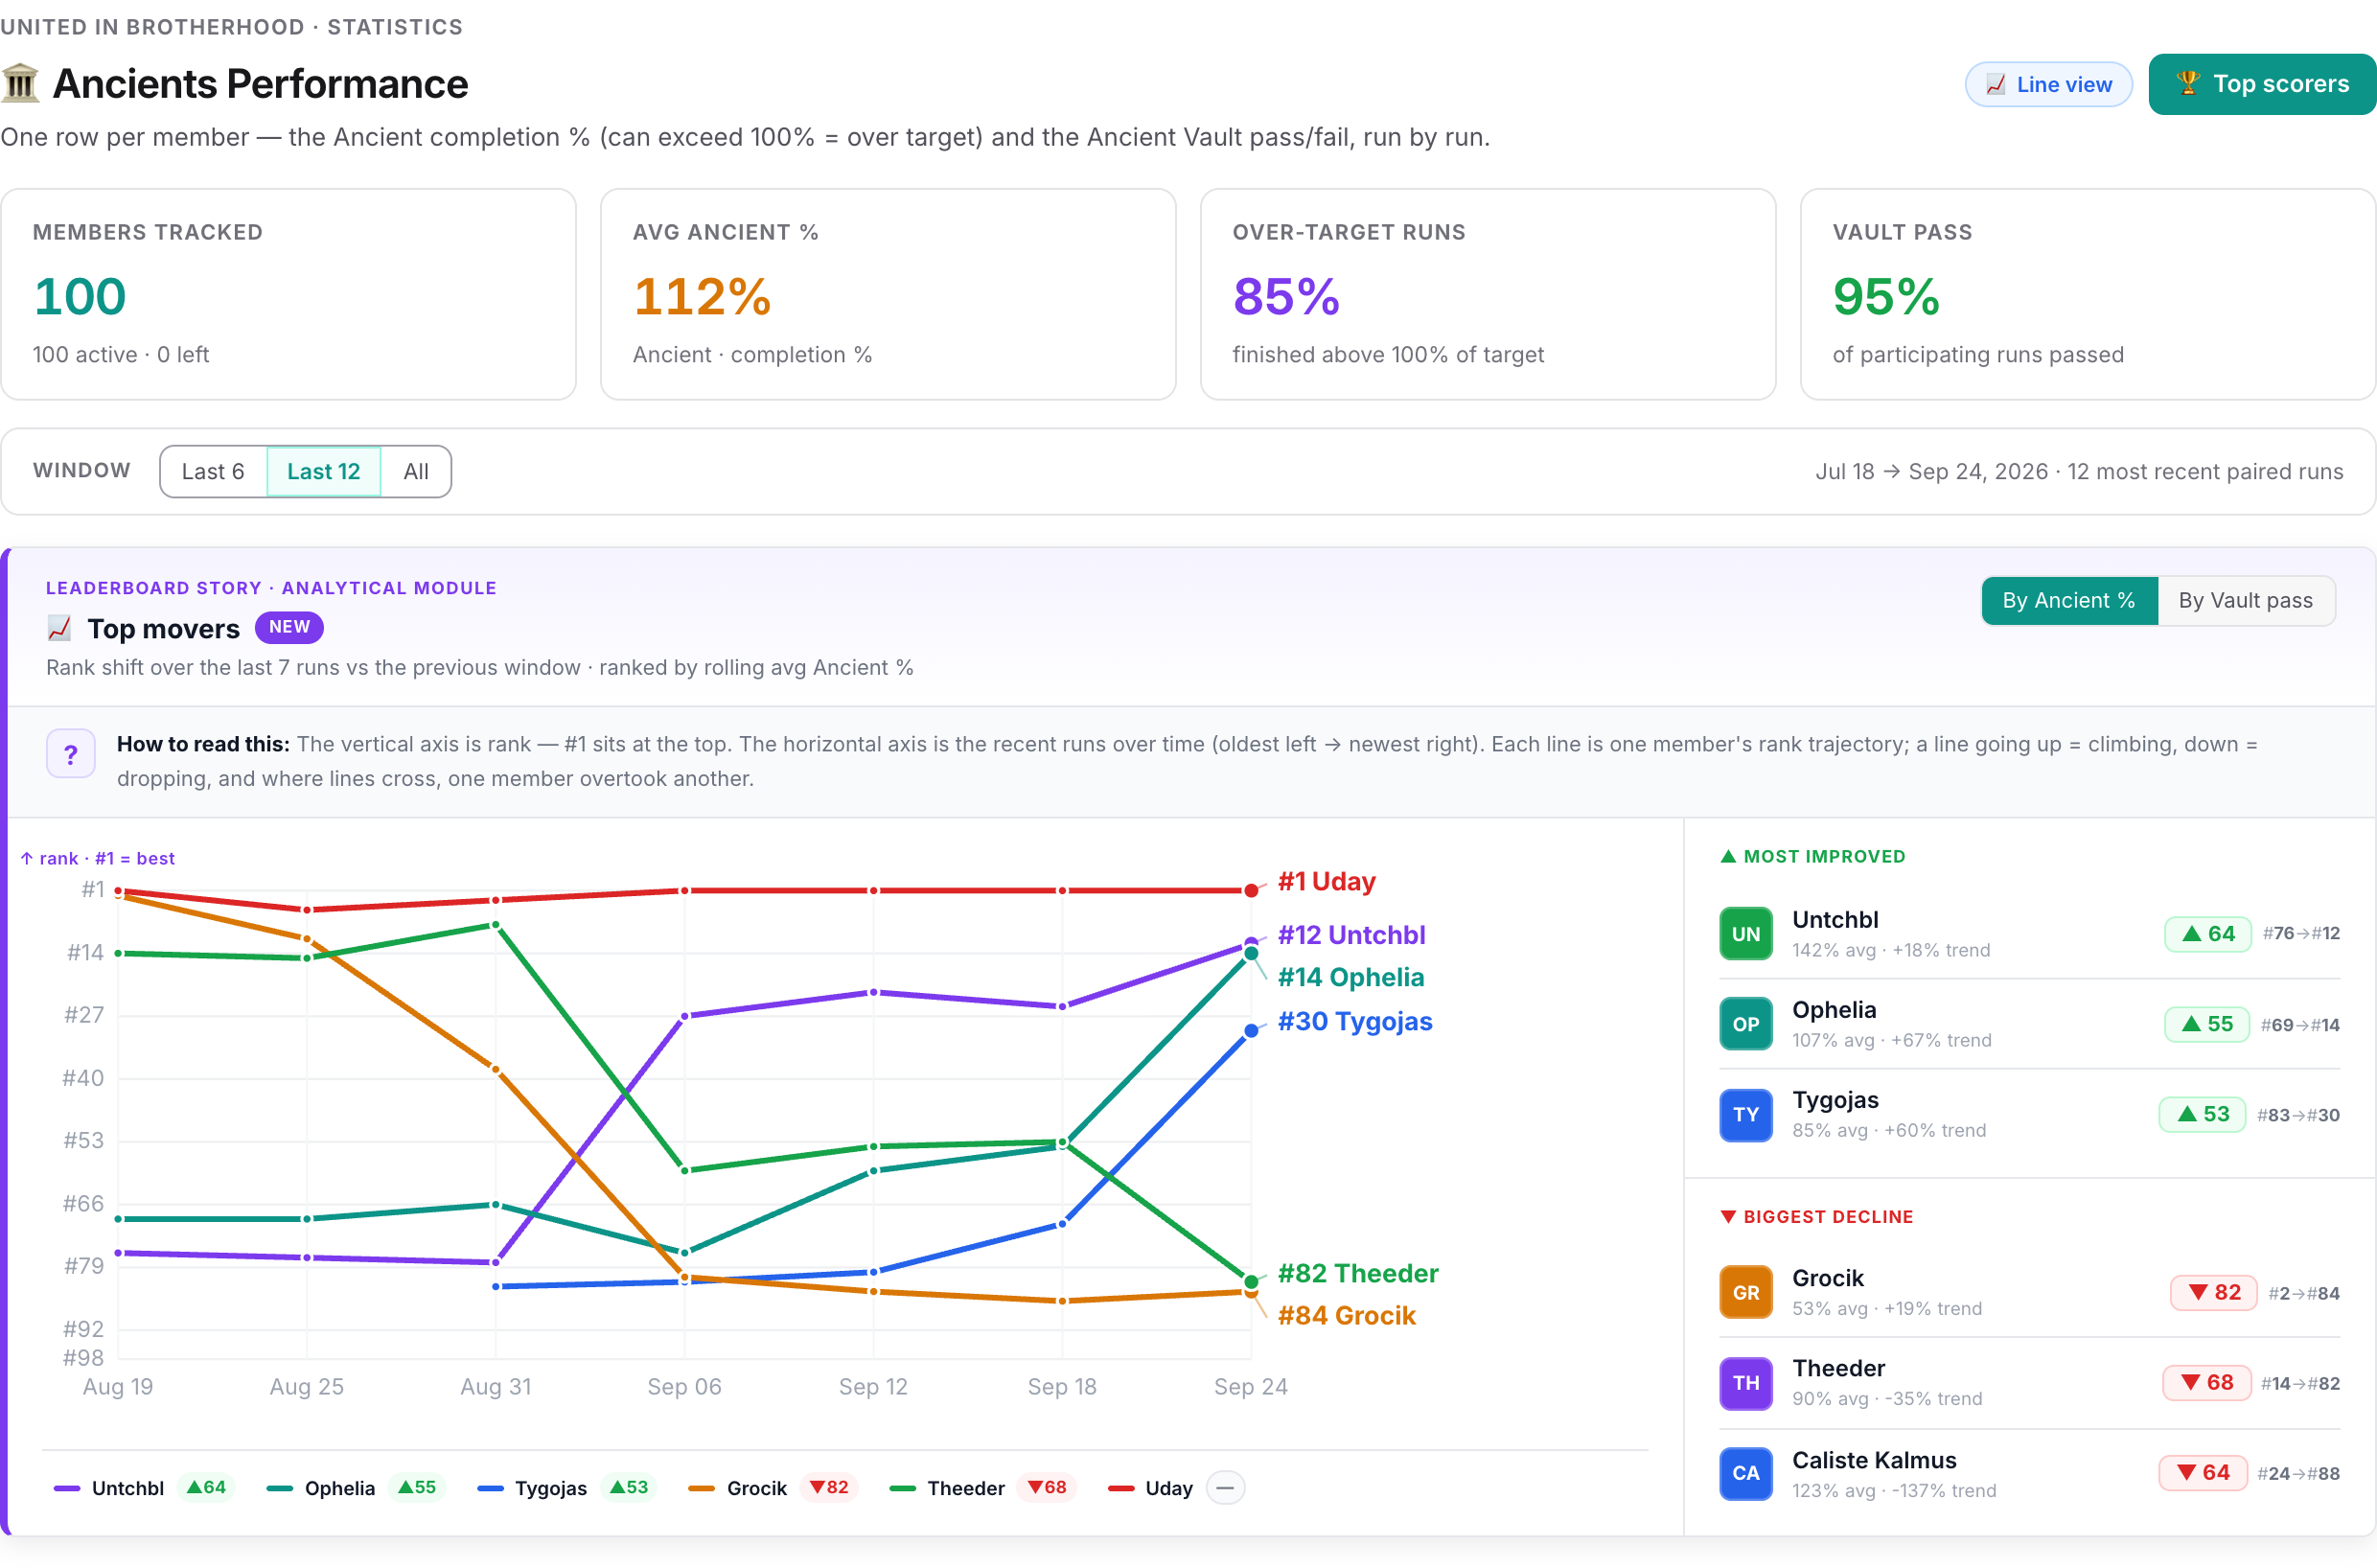Click the dash badge next to Uday legend
The height and width of the screenshot is (1568, 2377).
[1225, 1488]
